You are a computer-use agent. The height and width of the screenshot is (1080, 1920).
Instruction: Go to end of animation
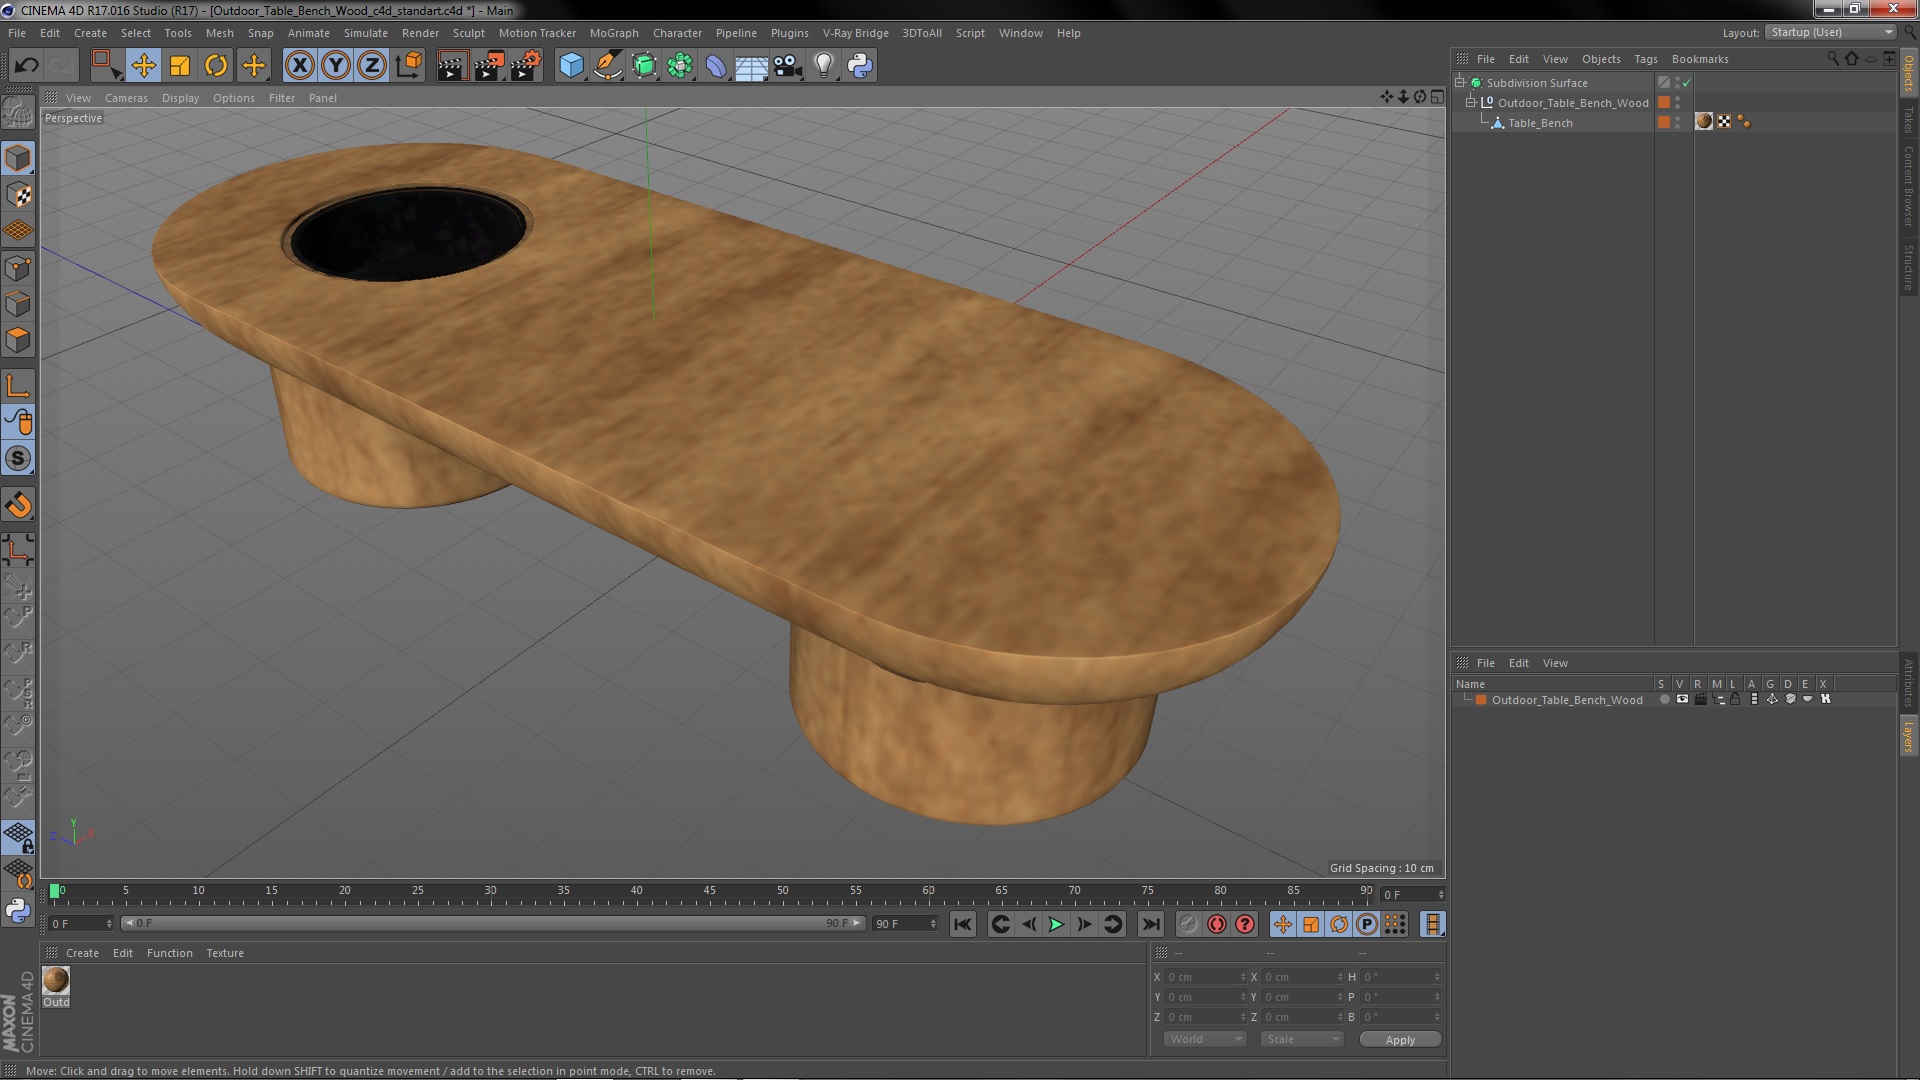point(1151,925)
